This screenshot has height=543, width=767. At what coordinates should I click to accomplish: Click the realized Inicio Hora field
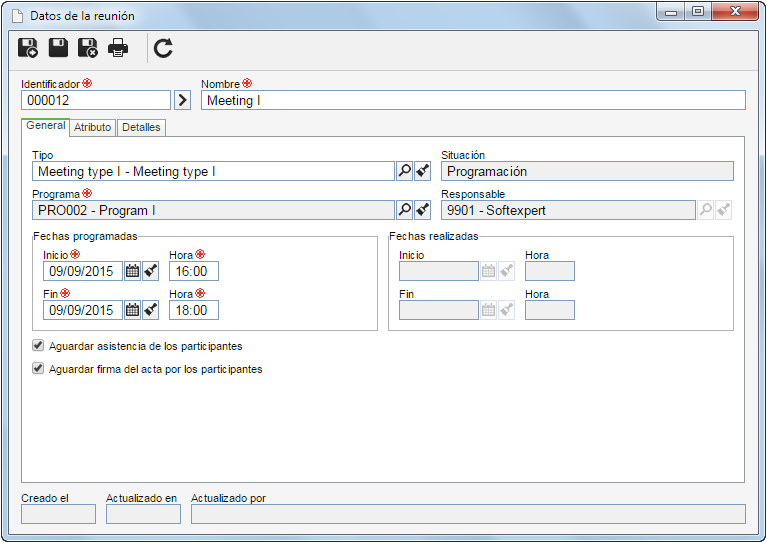click(550, 271)
